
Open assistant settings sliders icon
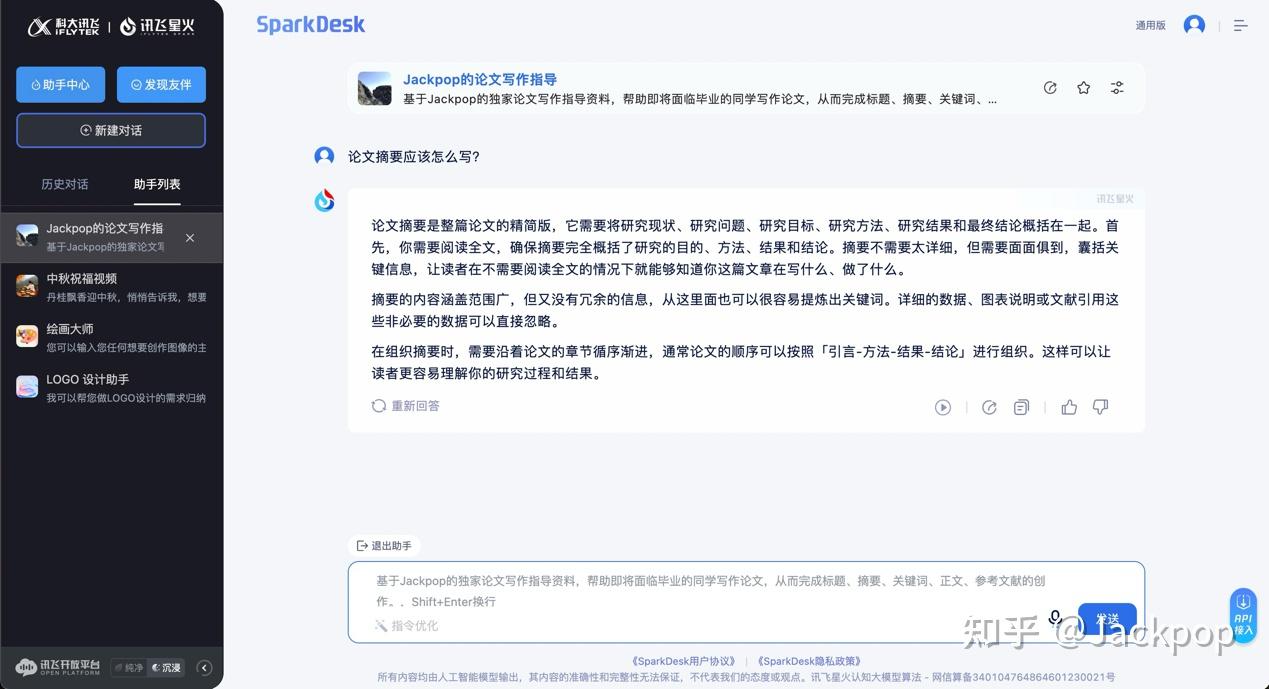1117,88
